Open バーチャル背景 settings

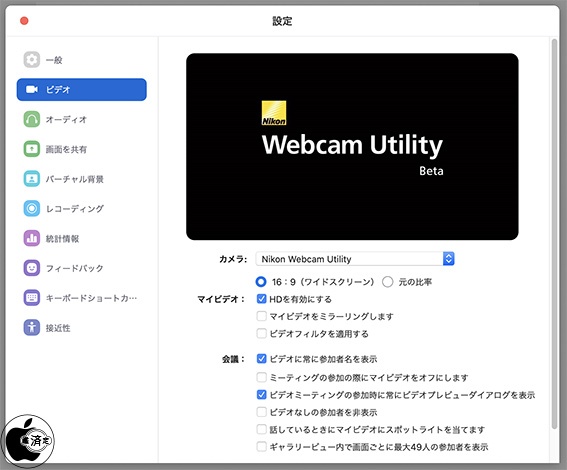point(82,179)
